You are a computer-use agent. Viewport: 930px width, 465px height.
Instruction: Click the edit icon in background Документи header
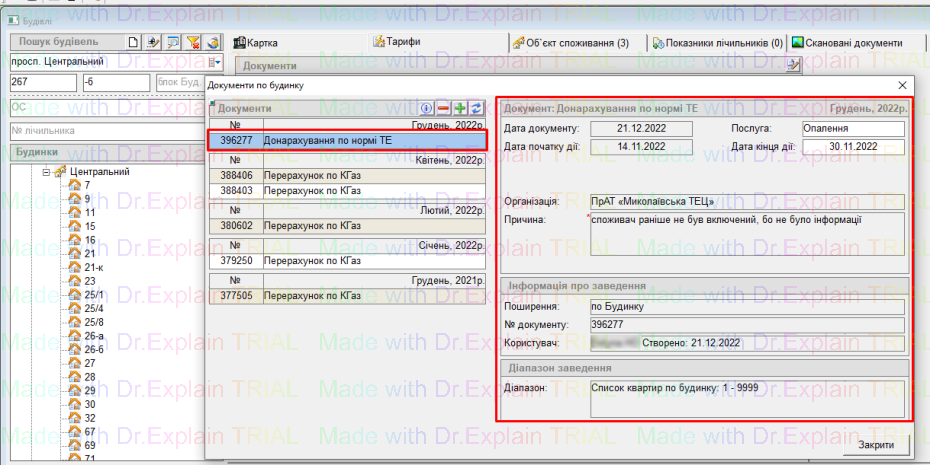[x=793, y=65]
